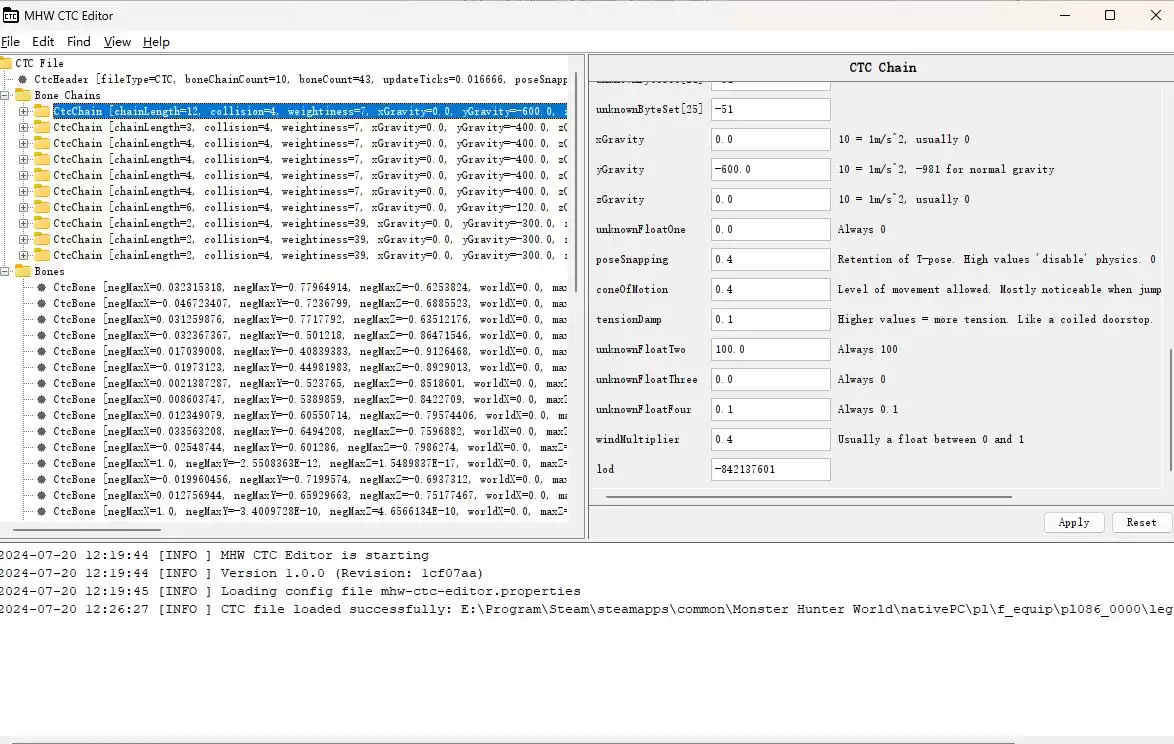Viewport: 1174px width, 744px height.
Task: Click the coneOfMotion input field
Action: click(770, 289)
